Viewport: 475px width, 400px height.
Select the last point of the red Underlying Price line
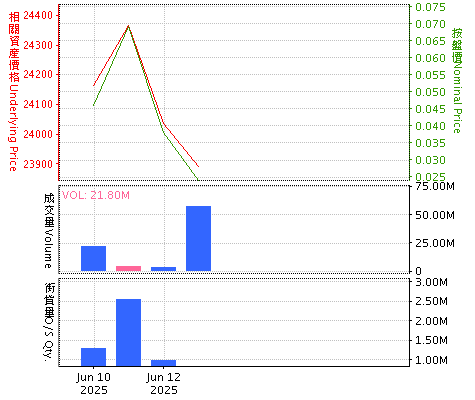coord(198,166)
